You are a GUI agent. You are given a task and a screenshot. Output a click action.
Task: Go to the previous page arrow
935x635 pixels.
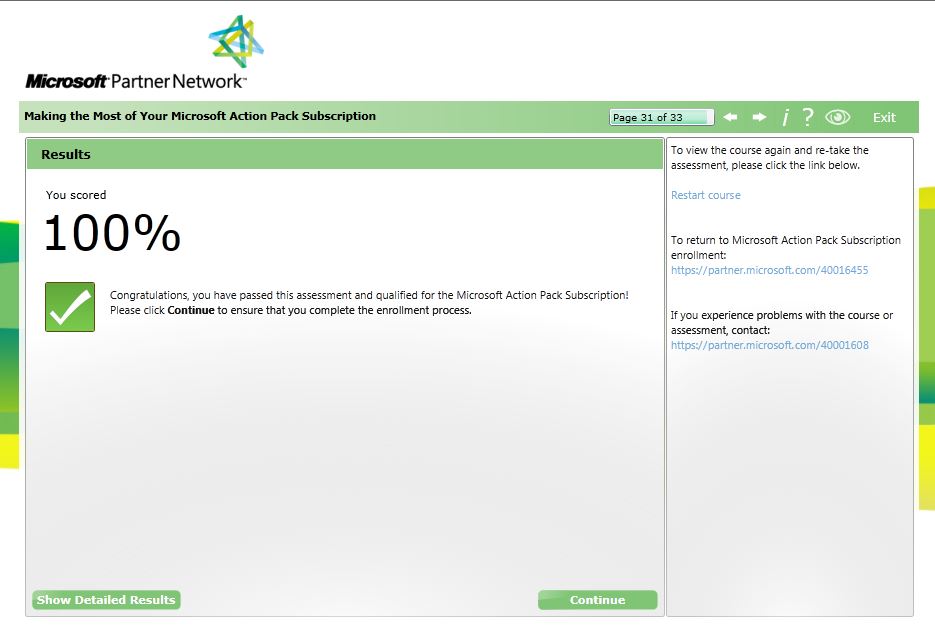point(731,117)
